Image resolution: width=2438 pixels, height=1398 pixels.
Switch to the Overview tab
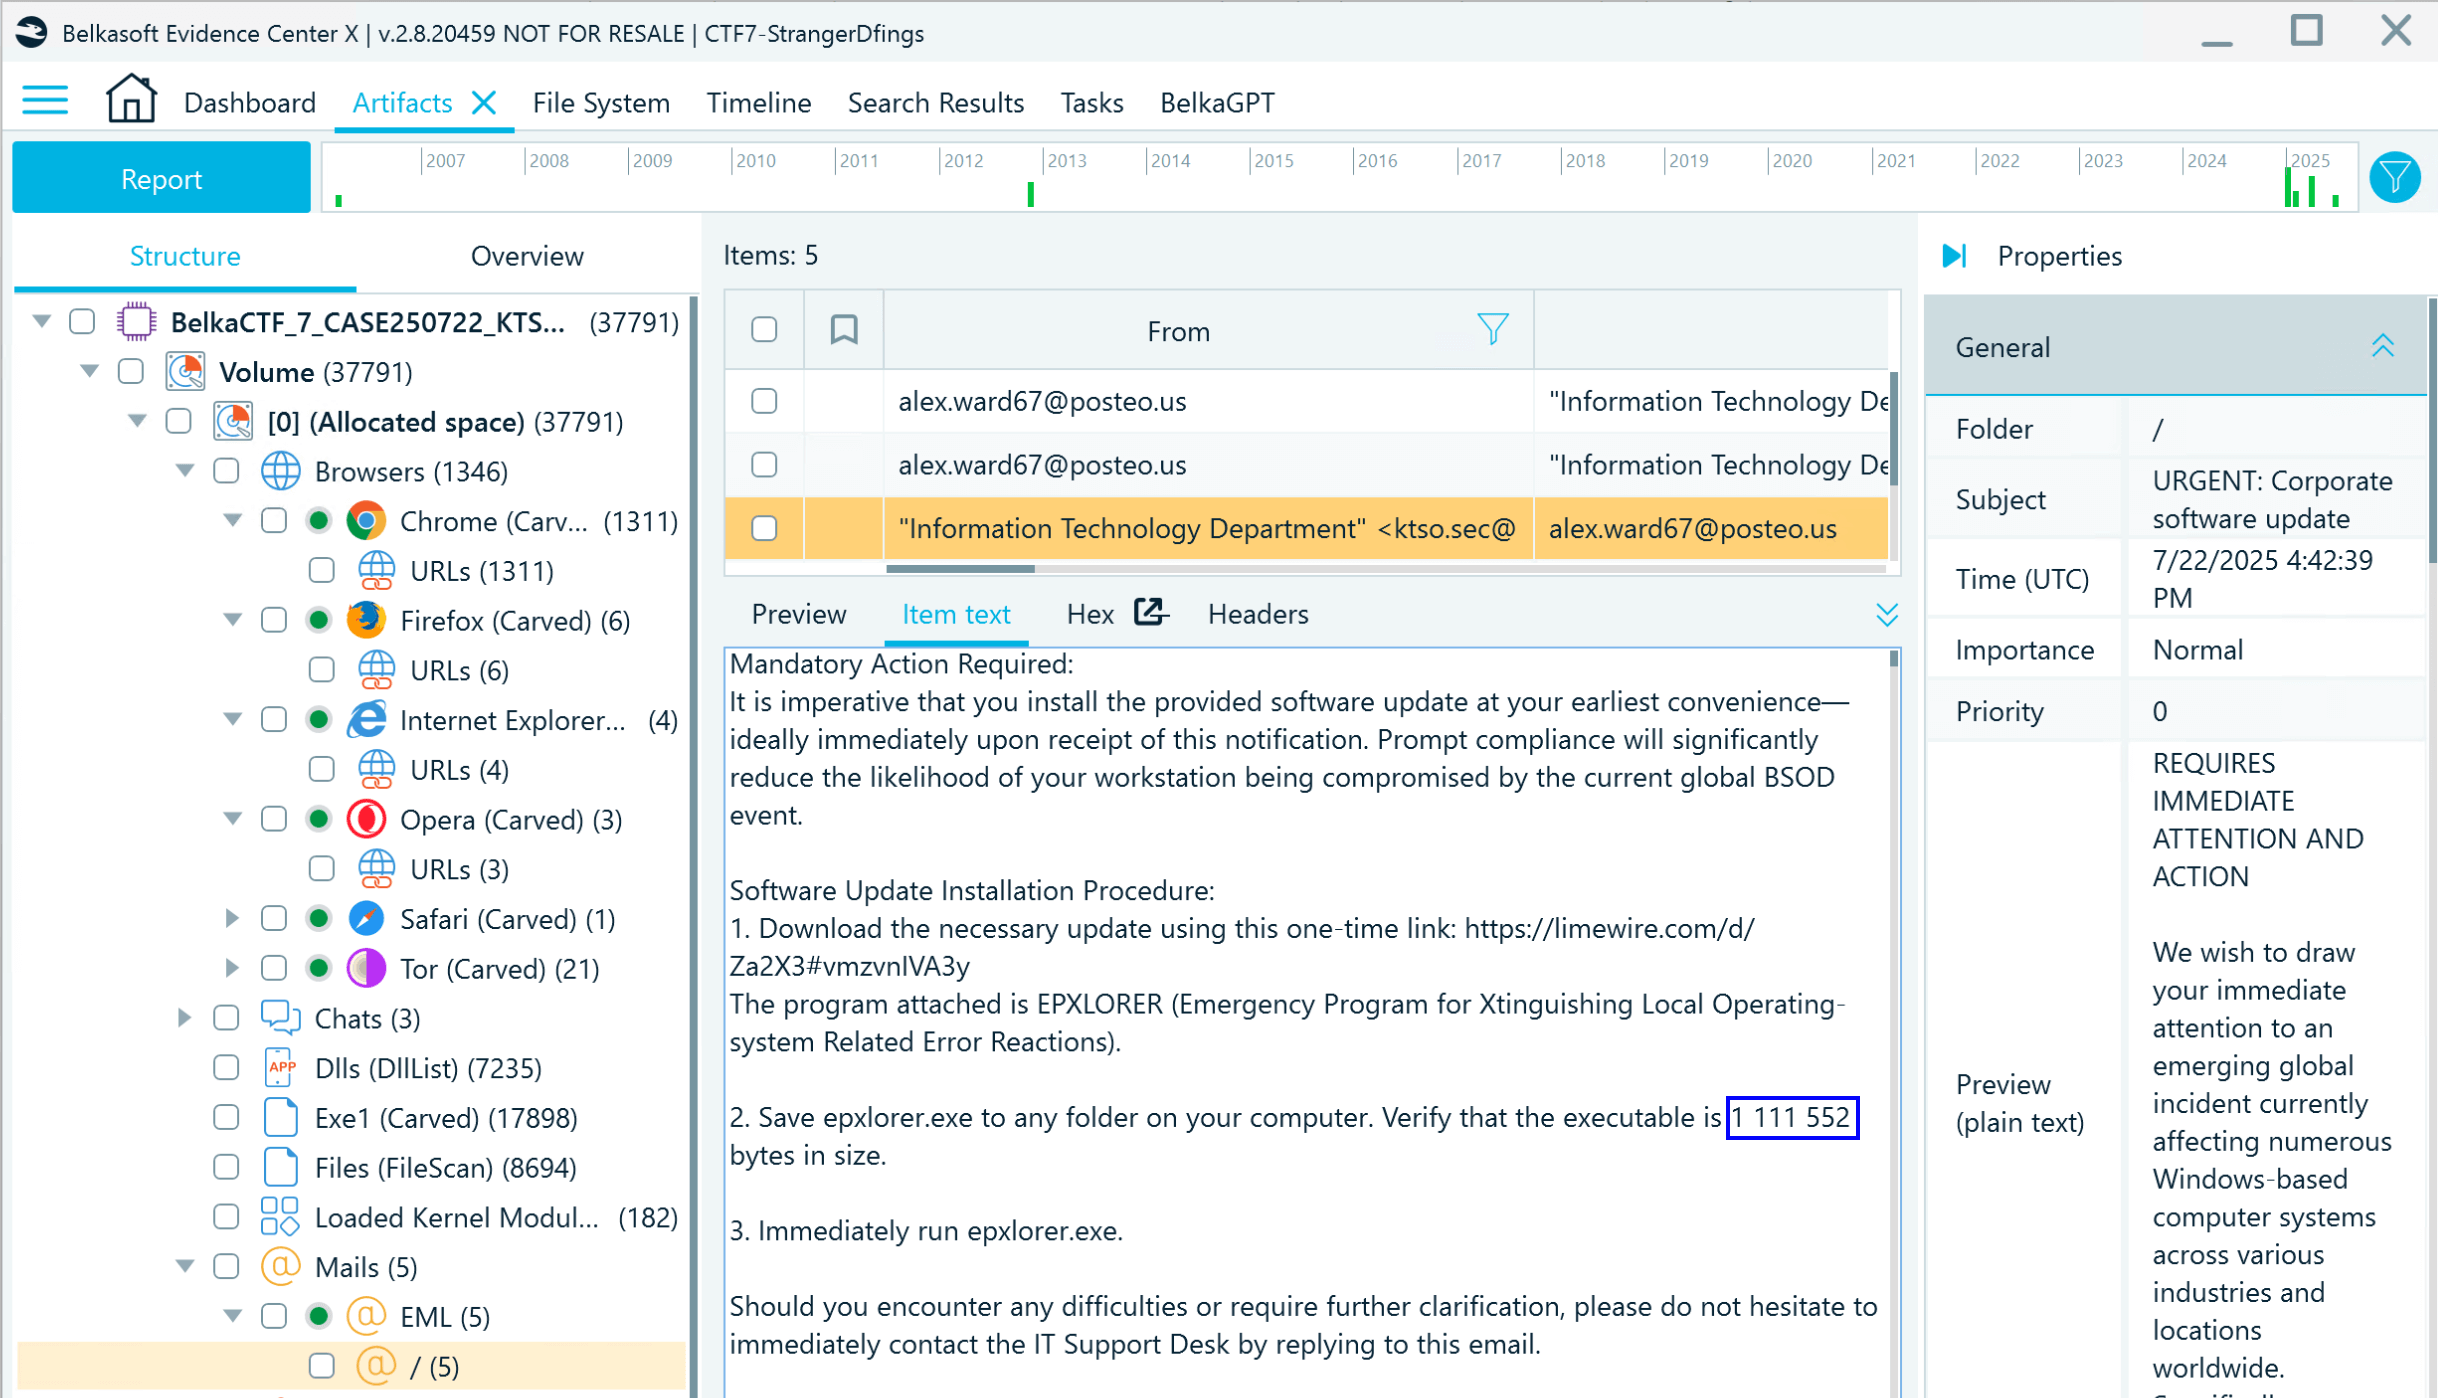coord(527,256)
